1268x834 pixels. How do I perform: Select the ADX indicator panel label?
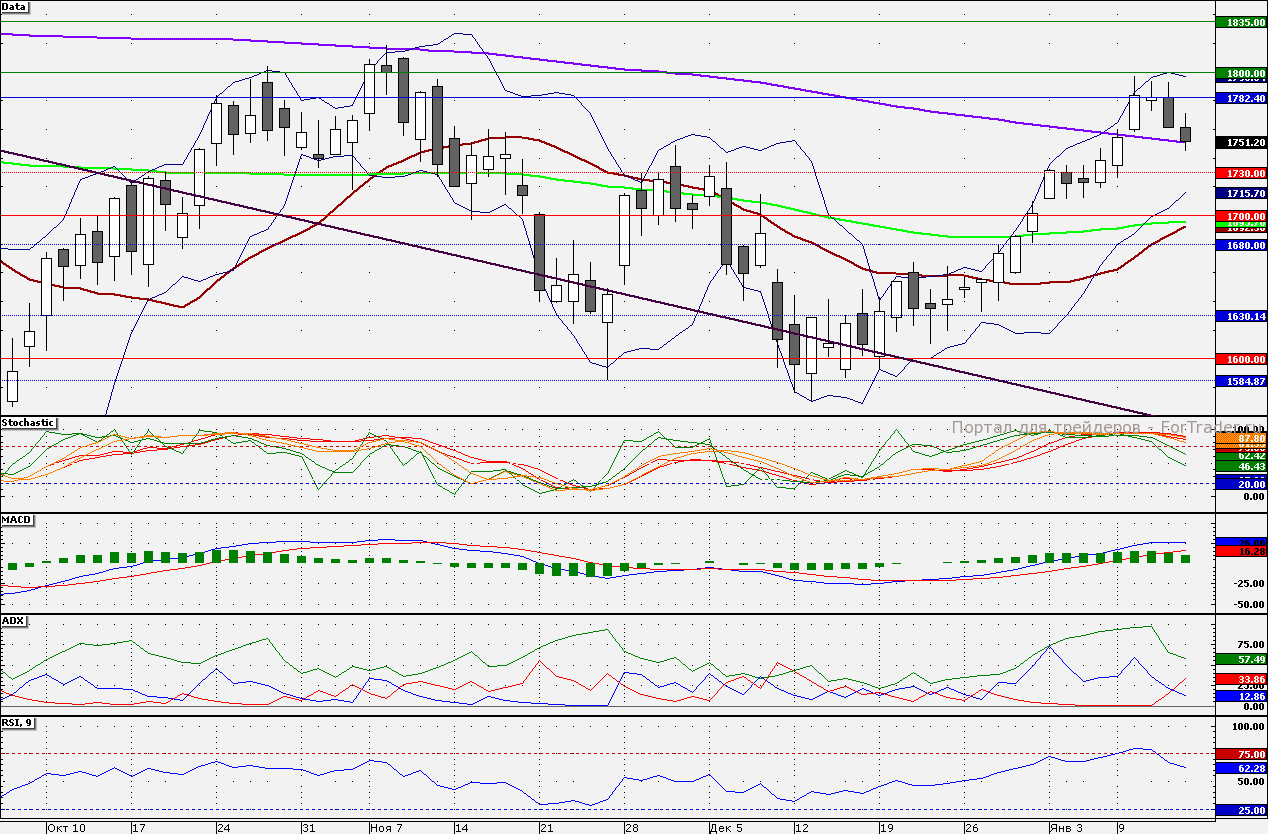tap(13, 621)
